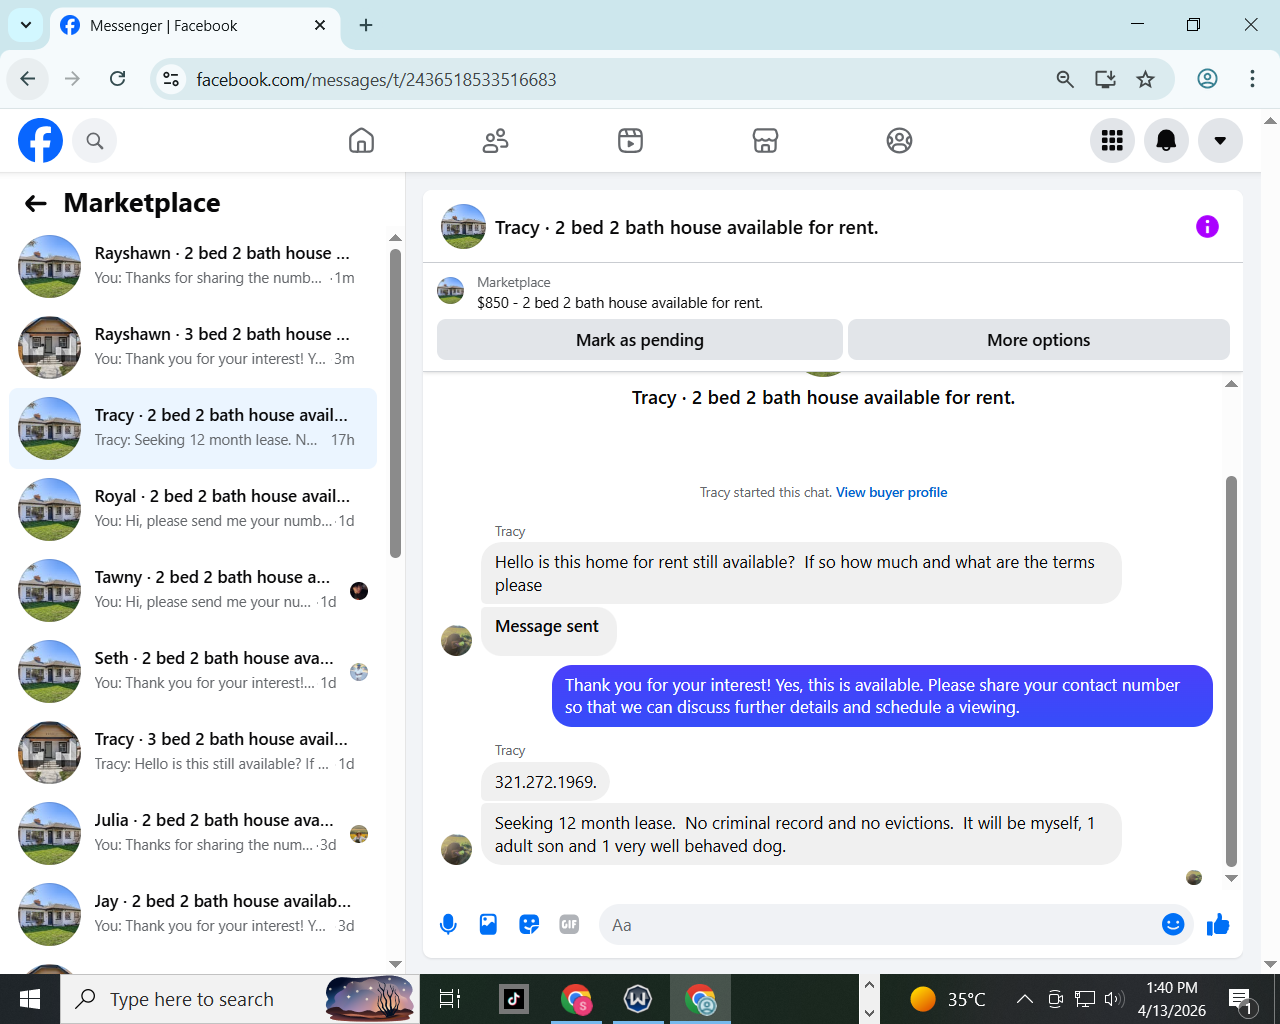Image resolution: width=1280 pixels, height=1024 pixels.
Task: Open Rayshawn 3 bed 2 bath chat
Action: 193,347
